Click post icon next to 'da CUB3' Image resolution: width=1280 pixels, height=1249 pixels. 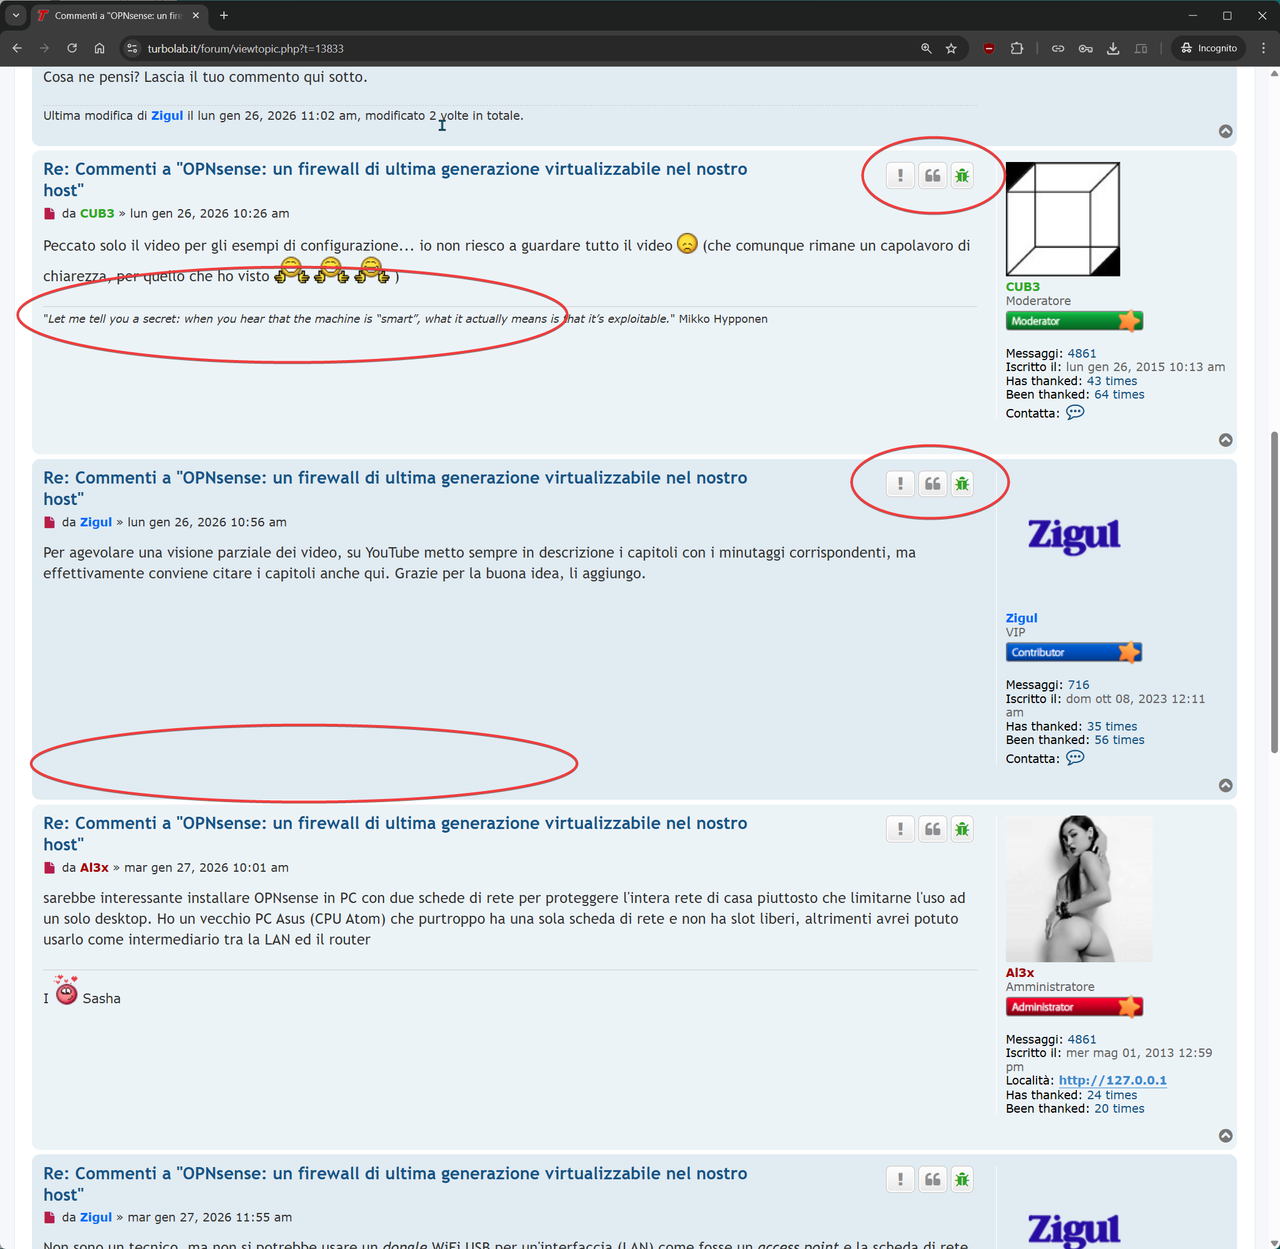coord(49,213)
